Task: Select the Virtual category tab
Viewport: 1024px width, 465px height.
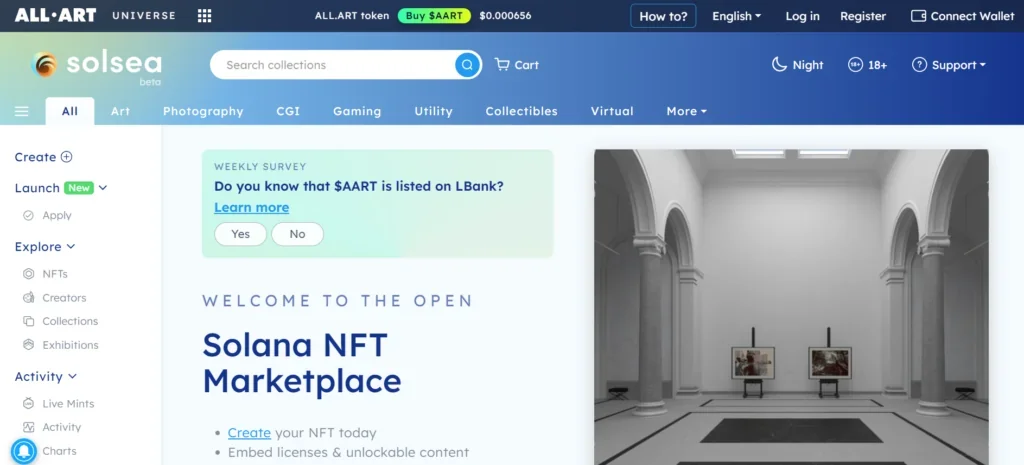Action: pyautogui.click(x=612, y=111)
